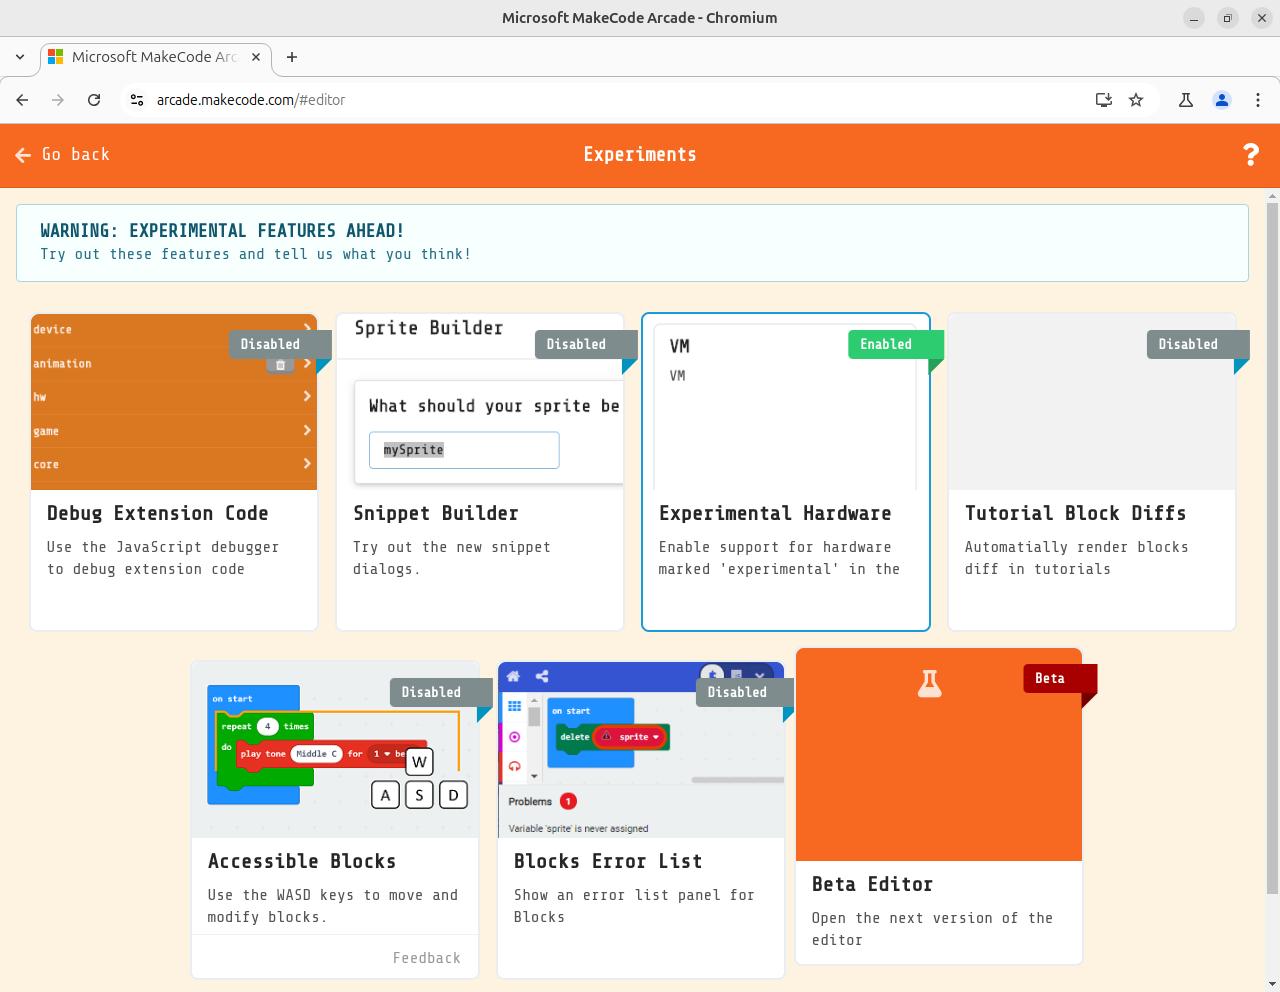1280x992 pixels.
Task: Click the Snippet Builder preview image
Action: pyautogui.click(x=480, y=402)
